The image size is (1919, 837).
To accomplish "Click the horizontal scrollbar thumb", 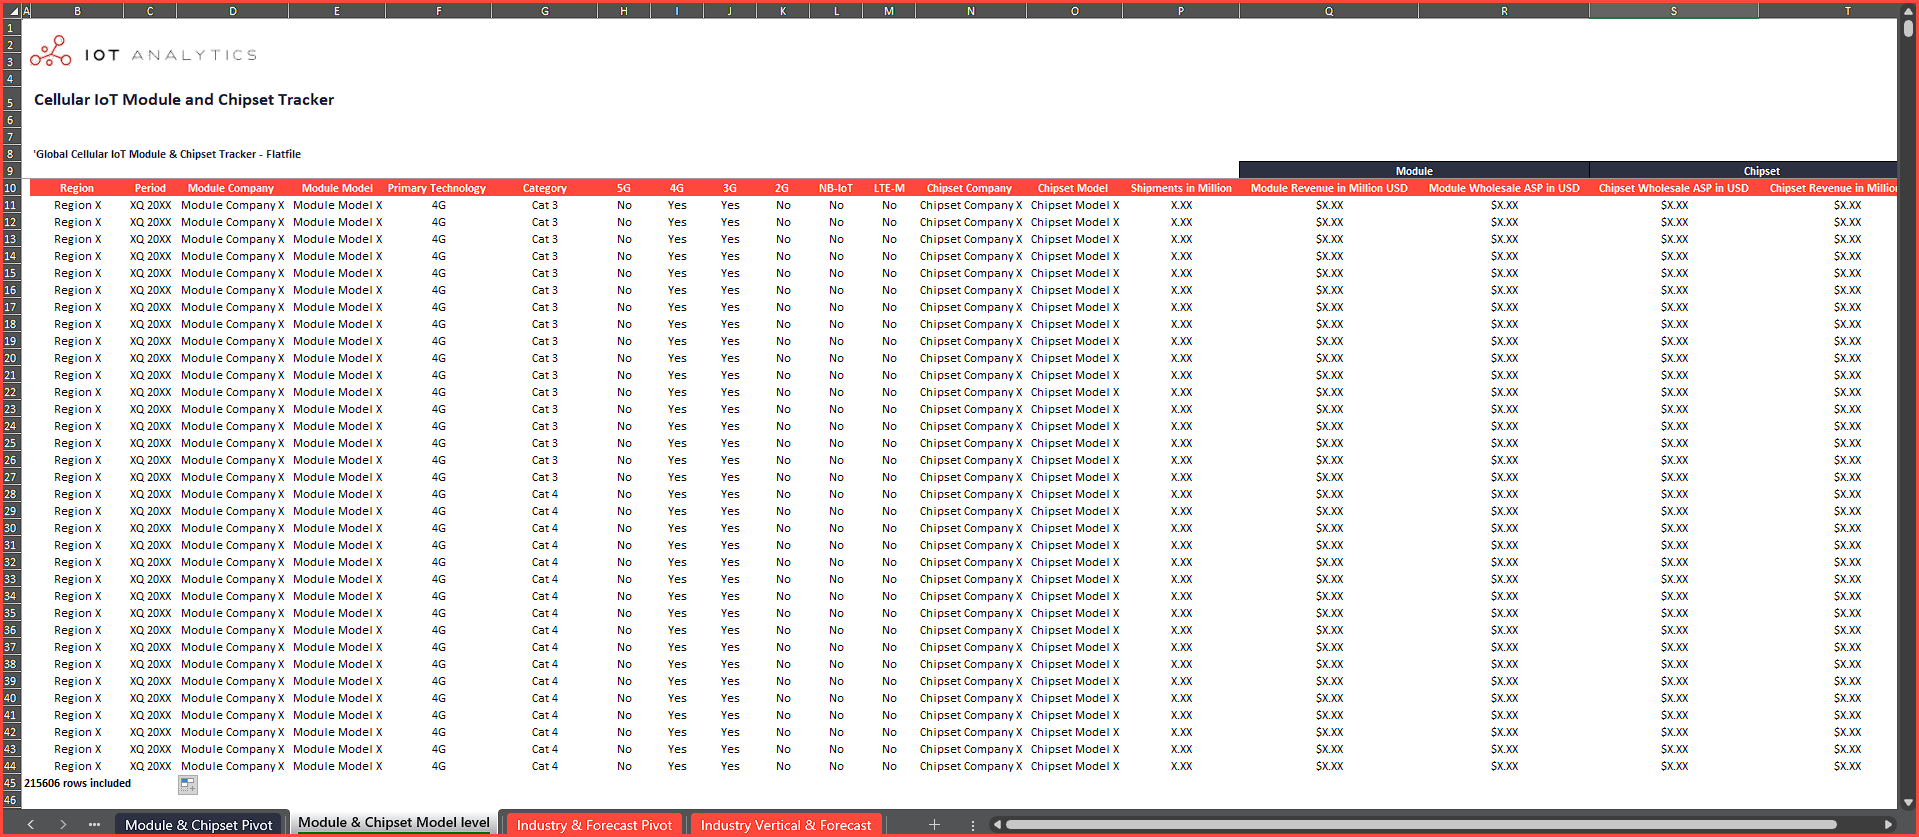I will [x=1420, y=825].
